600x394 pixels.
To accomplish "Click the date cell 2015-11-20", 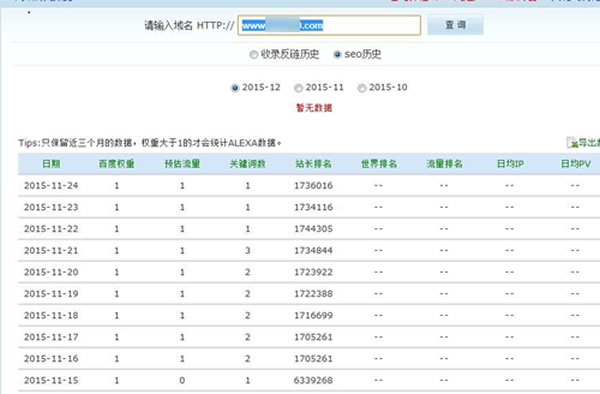I will pyautogui.click(x=51, y=272).
